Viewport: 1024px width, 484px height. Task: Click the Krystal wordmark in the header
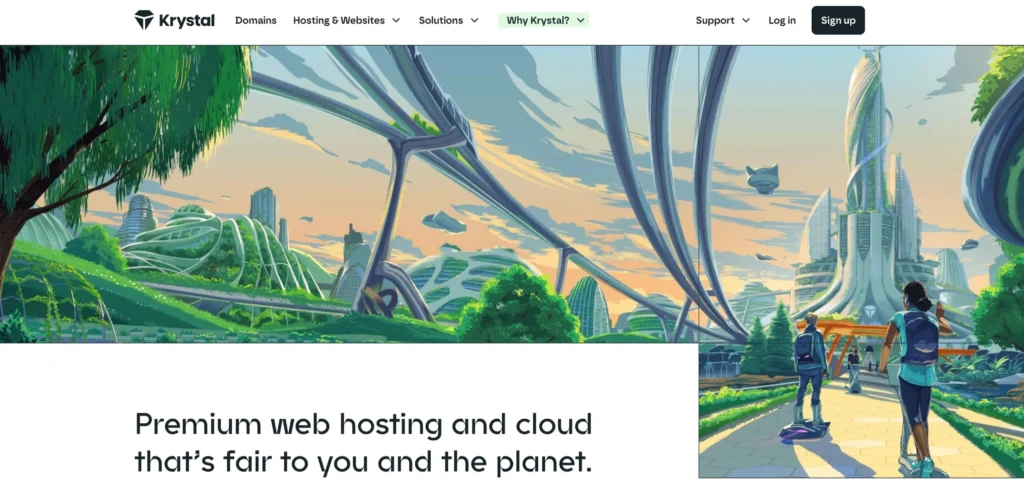coord(186,20)
